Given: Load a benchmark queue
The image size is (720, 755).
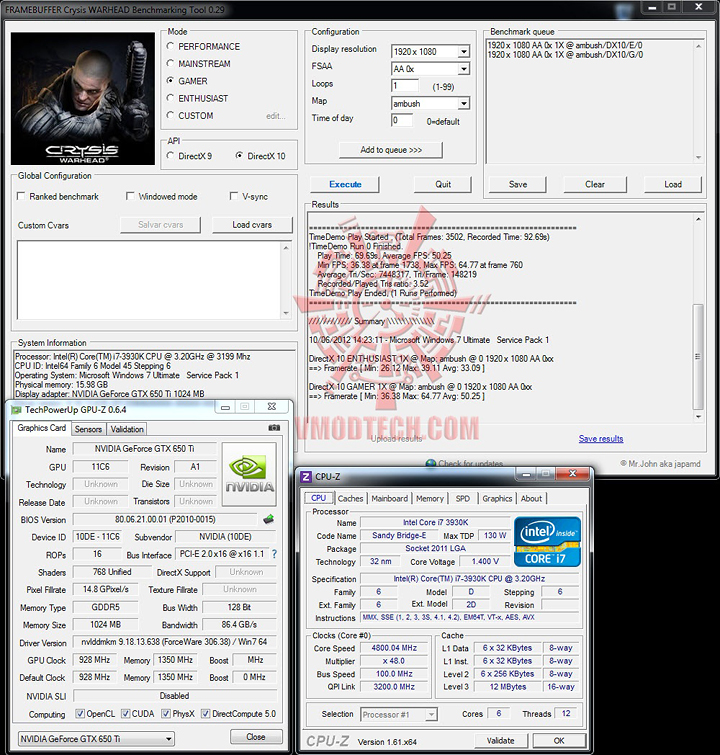Looking at the screenshot, I should pyautogui.click(x=672, y=184).
